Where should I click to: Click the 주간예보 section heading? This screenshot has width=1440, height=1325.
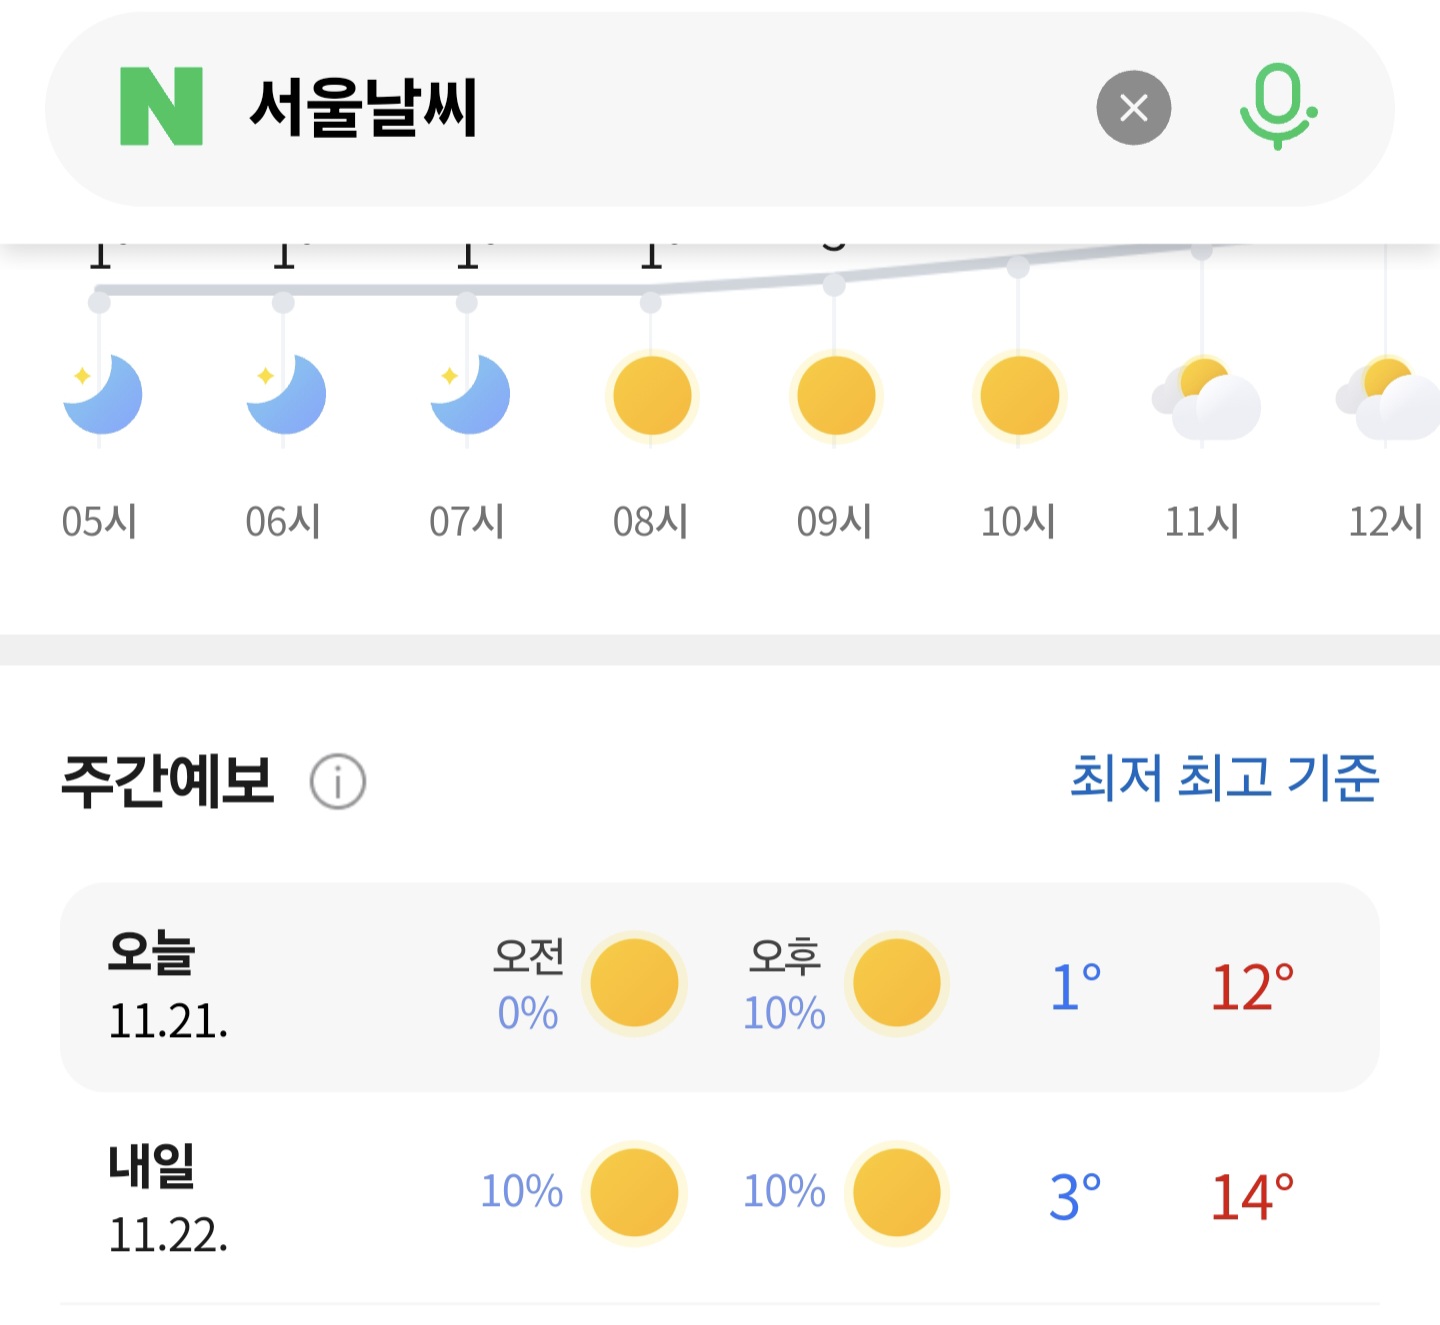click(168, 781)
